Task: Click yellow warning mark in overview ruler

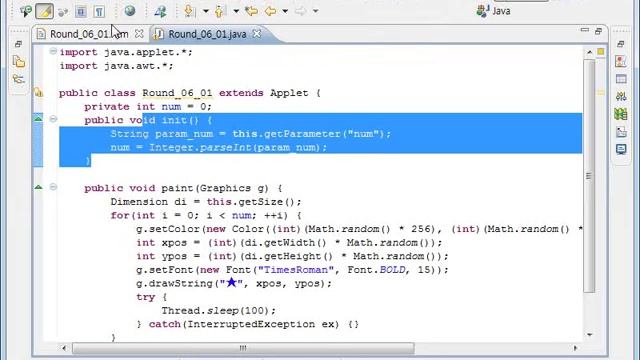Action: point(601,93)
